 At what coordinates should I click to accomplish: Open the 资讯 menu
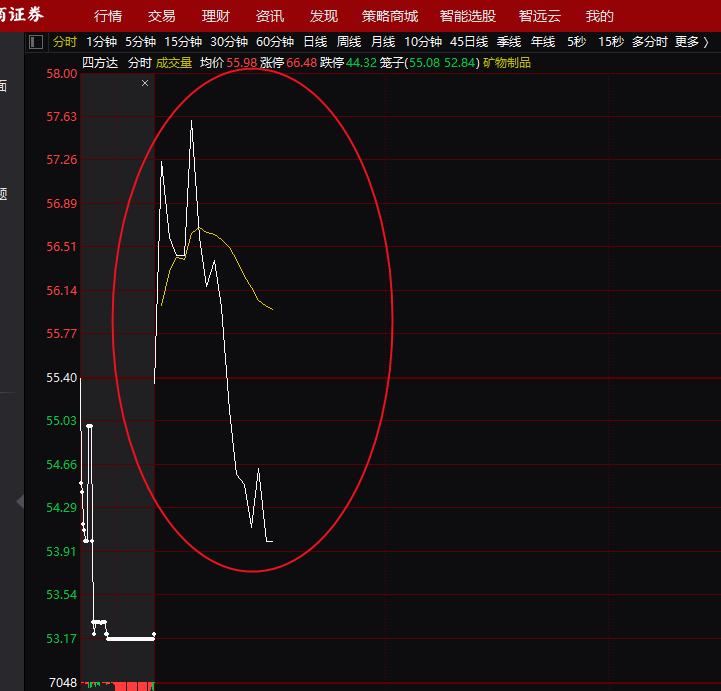(269, 17)
